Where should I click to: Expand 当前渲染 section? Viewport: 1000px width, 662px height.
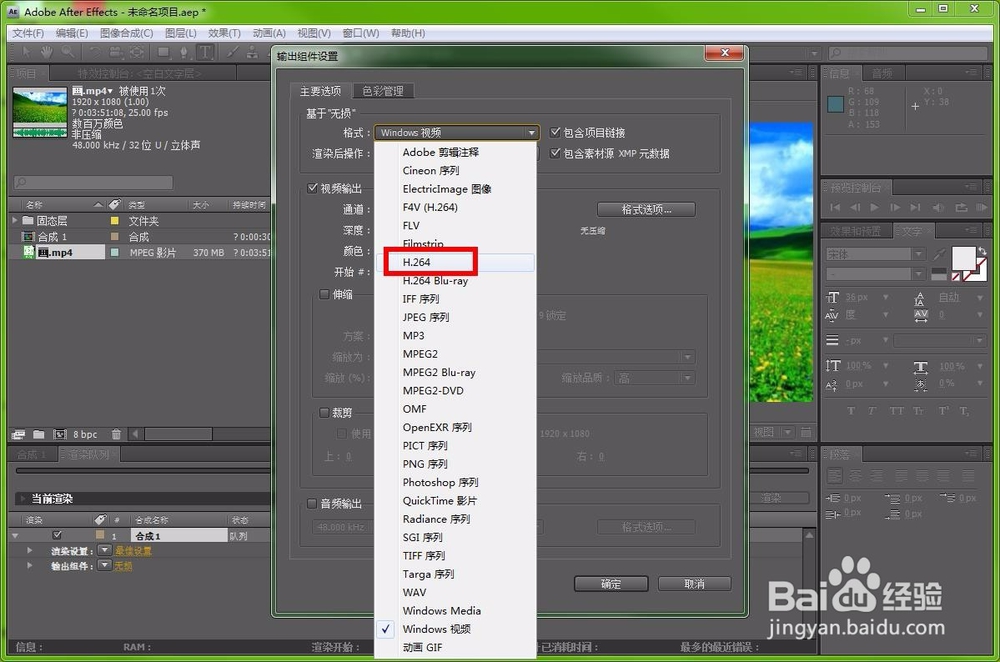(x=23, y=499)
